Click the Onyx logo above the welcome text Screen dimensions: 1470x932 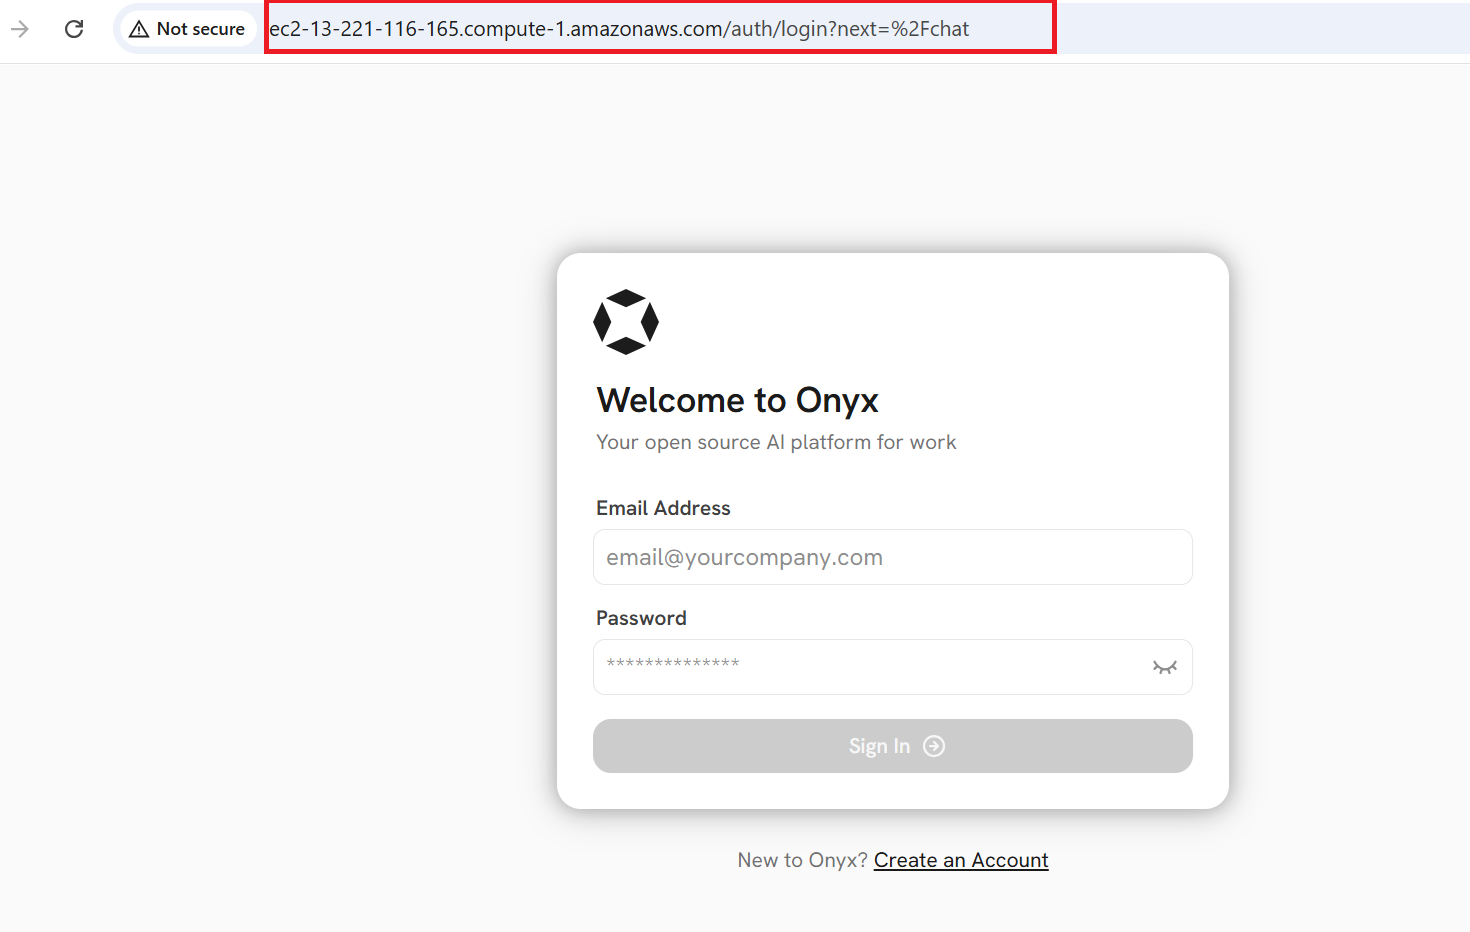(x=626, y=322)
